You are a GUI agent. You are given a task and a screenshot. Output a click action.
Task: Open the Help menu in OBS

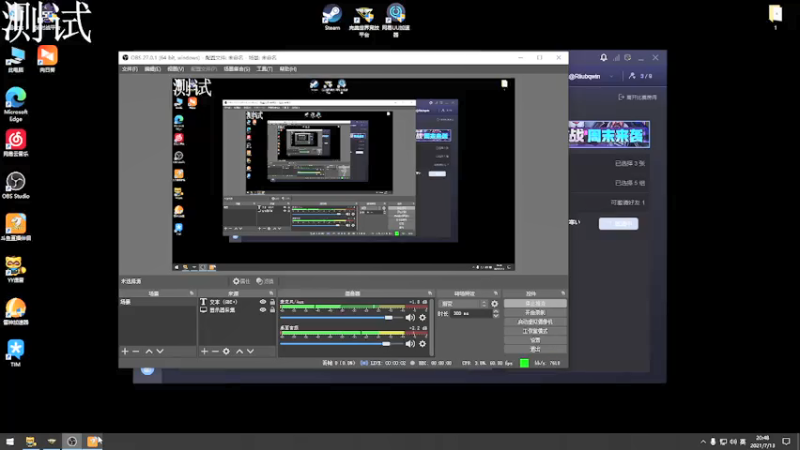(288, 69)
